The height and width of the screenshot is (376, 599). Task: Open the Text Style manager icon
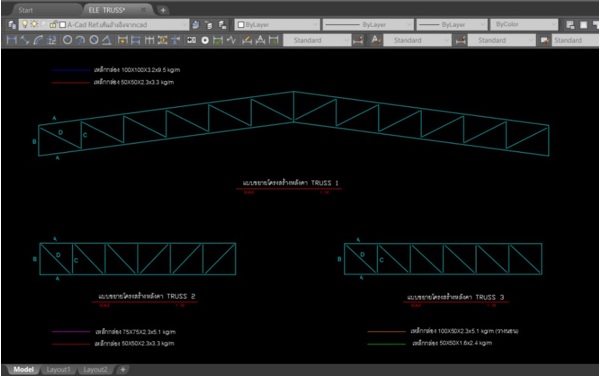[376, 40]
